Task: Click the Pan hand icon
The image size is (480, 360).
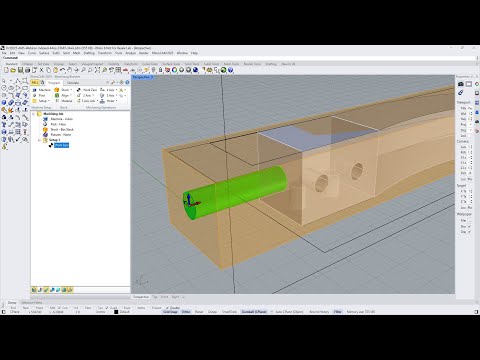Action: click(x=69, y=70)
